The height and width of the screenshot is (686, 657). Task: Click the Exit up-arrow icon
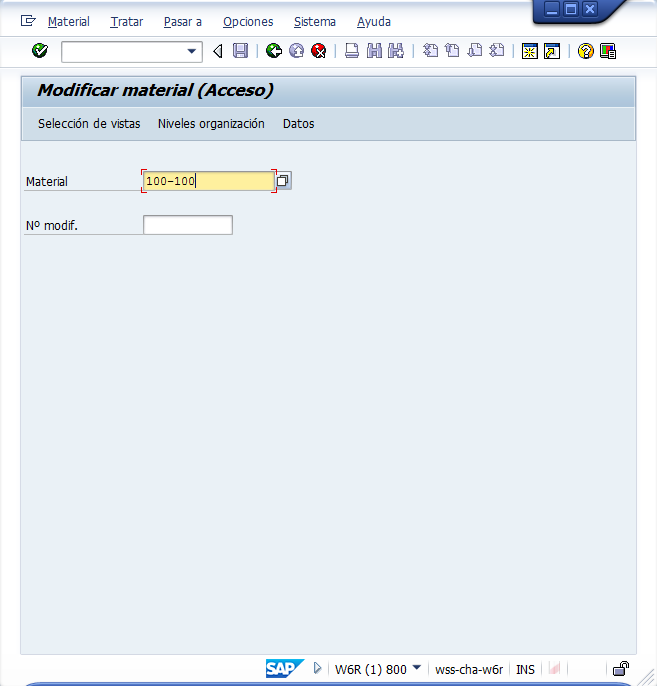click(x=297, y=51)
